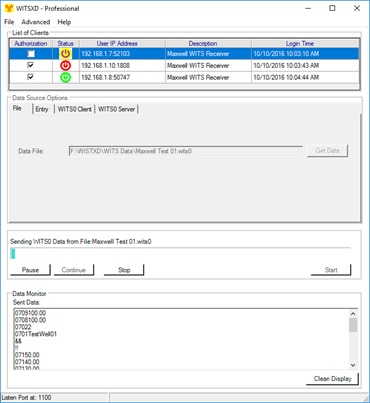The height and width of the screenshot is (403, 370).
Task: Click sent data line 0709100.00
Action: click(x=30, y=313)
